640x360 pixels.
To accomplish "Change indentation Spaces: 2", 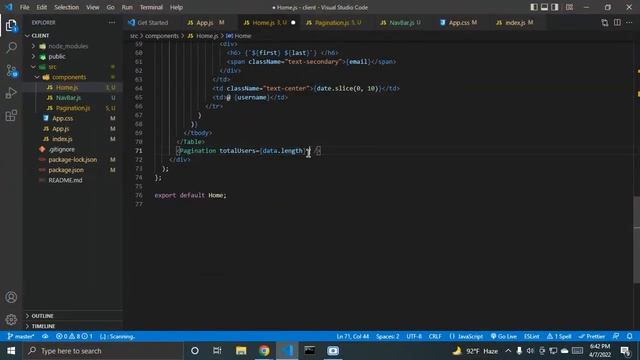I will [x=387, y=336].
